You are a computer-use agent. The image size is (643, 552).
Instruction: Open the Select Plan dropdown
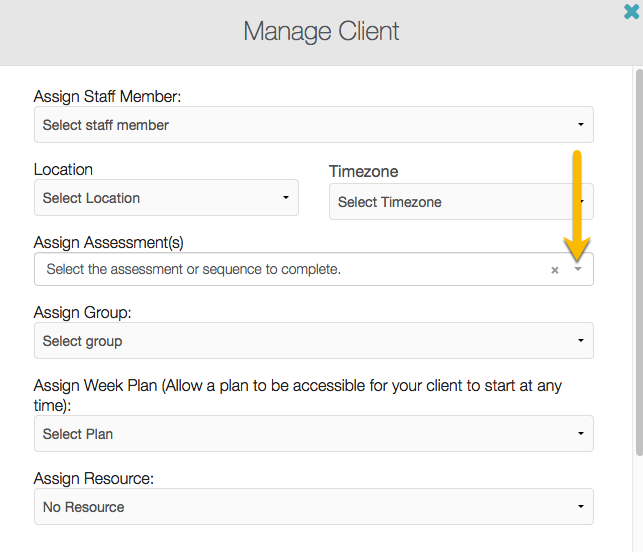click(x=314, y=434)
